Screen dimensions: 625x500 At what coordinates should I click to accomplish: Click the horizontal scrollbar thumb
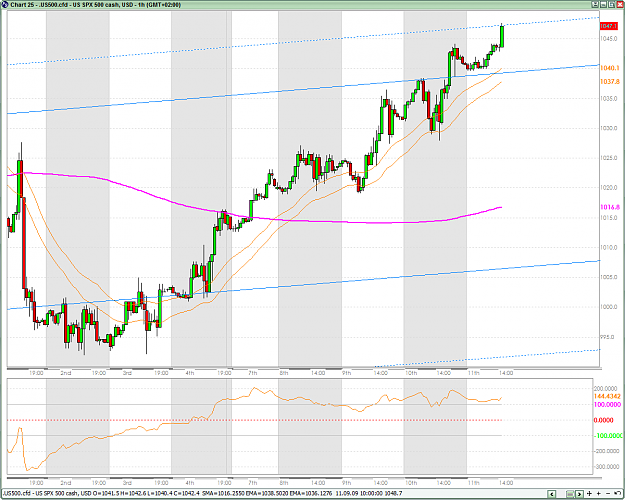(570, 494)
